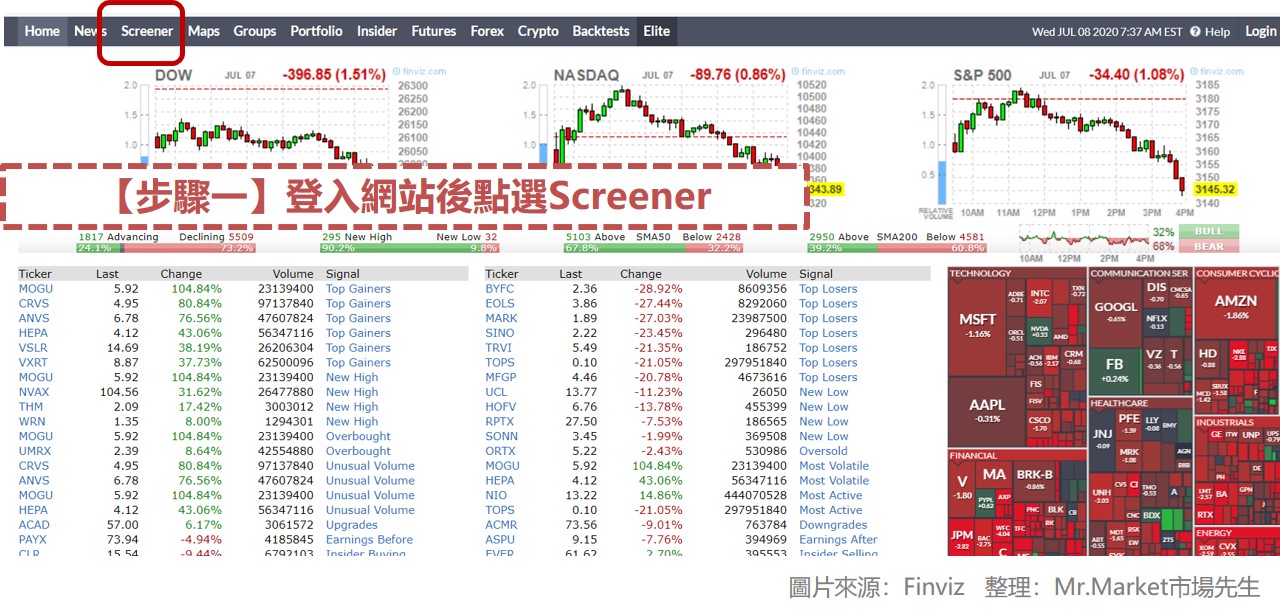Click the Volume column header in left table
This screenshot has height=615, width=1280.
[292, 274]
